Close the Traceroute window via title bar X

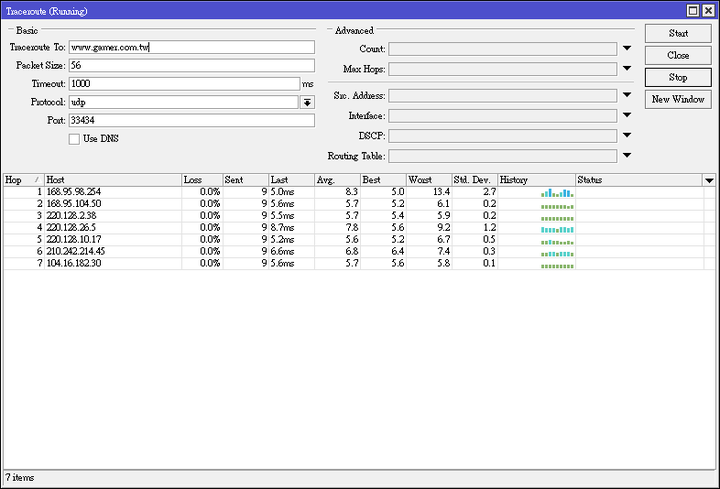click(x=709, y=11)
